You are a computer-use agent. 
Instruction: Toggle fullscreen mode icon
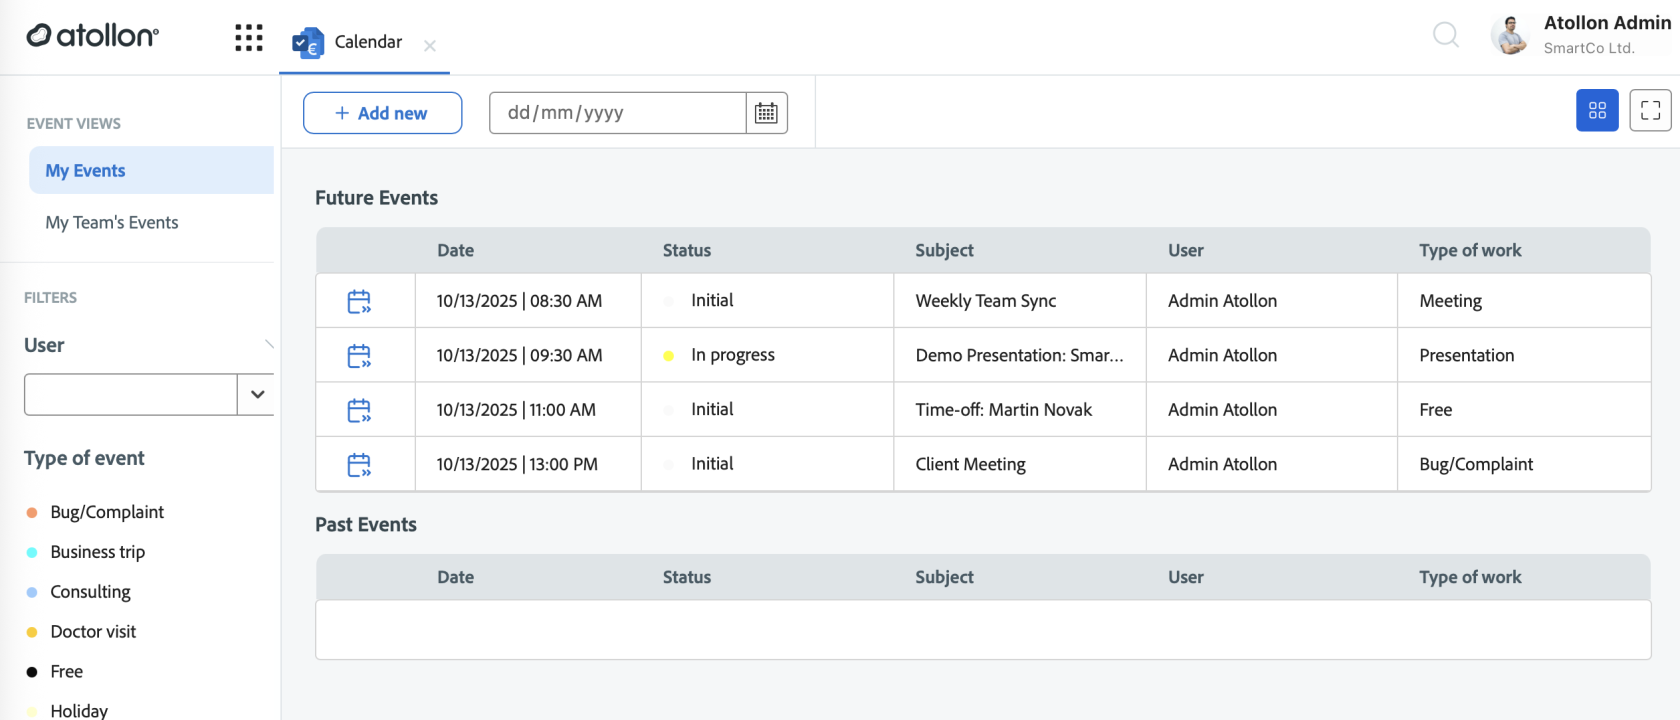[1650, 110]
